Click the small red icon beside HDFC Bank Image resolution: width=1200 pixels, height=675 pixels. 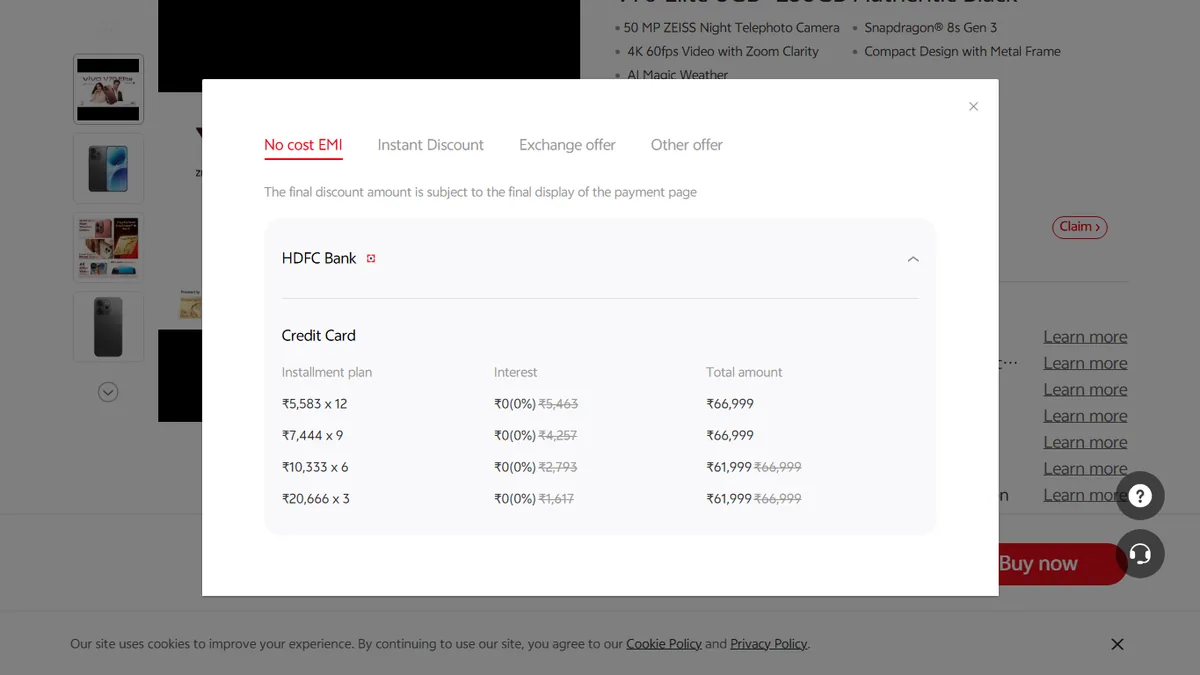371,258
